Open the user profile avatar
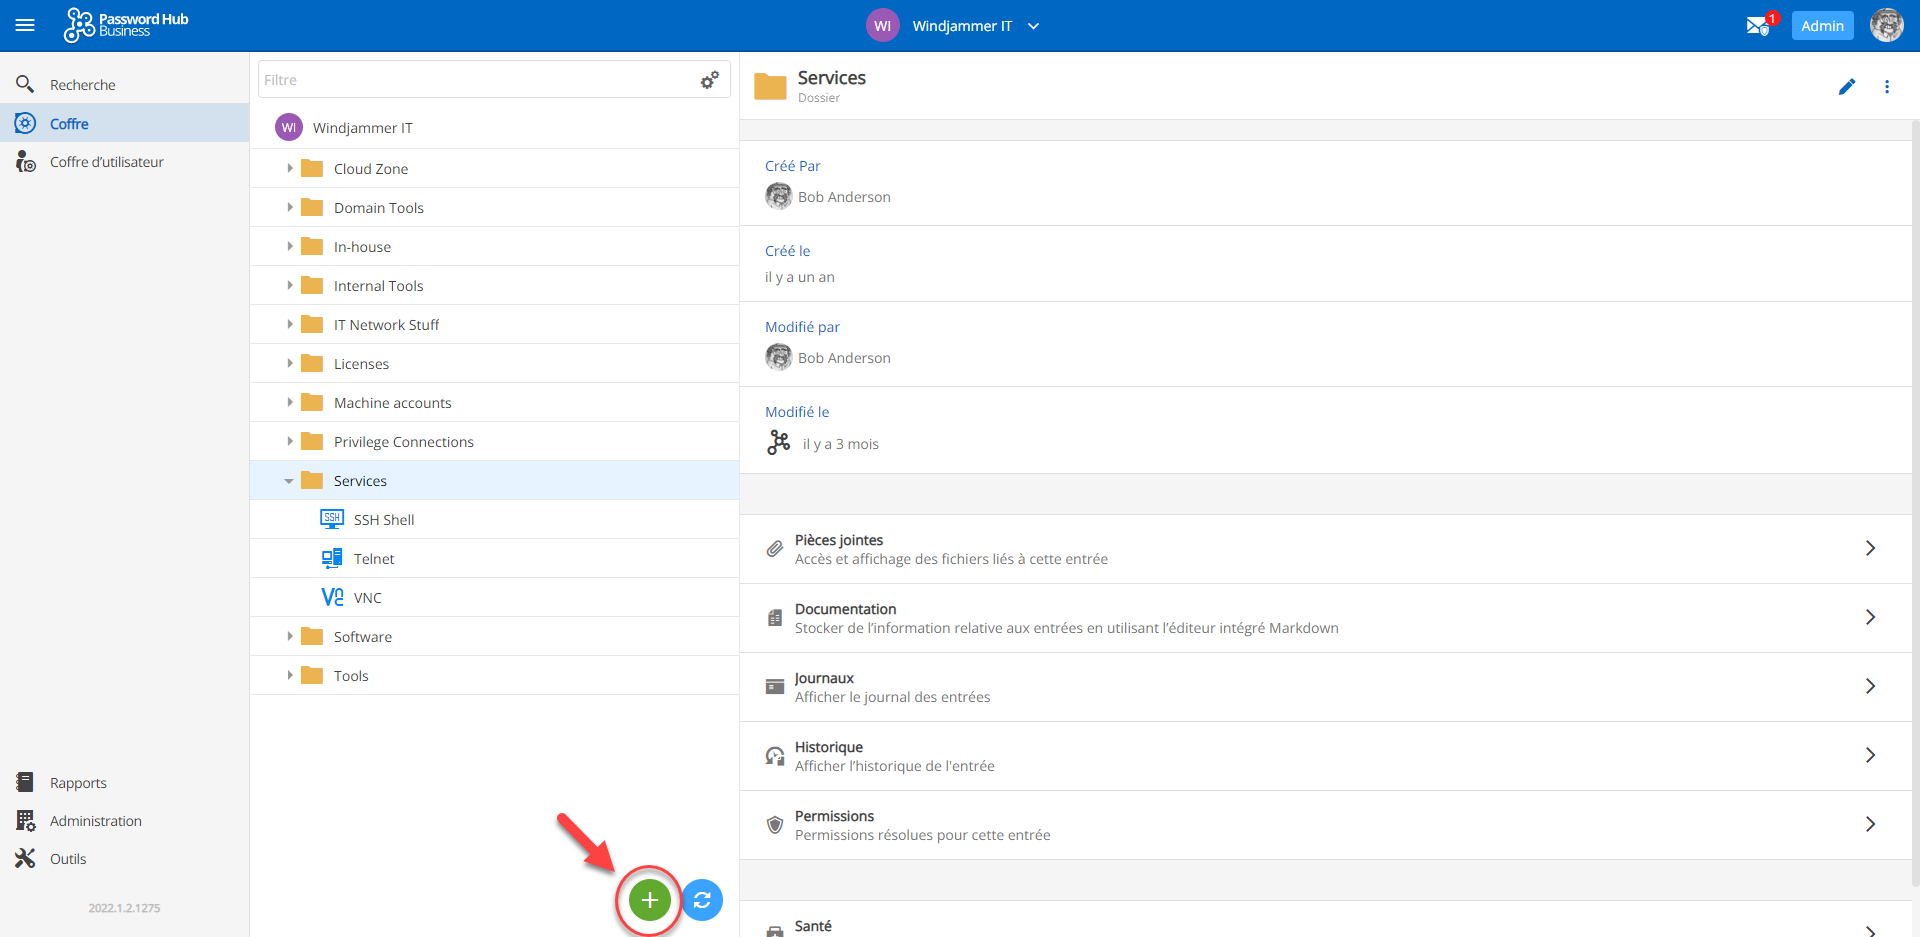The image size is (1920, 937). tap(1886, 26)
